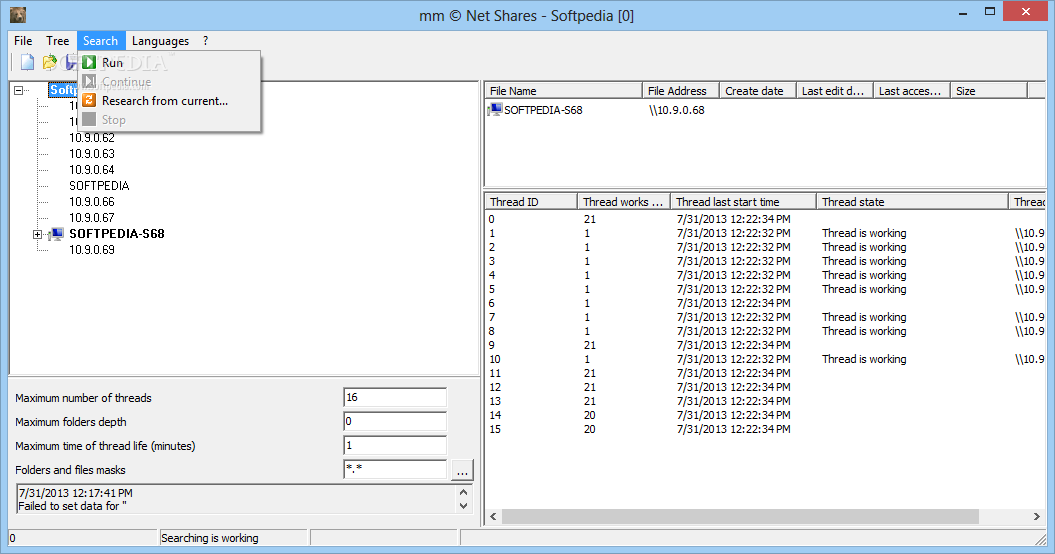Click the computer icon next to SOFTPEDIA-S68 tree node
Screen dimensions: 1055x554
(57, 234)
